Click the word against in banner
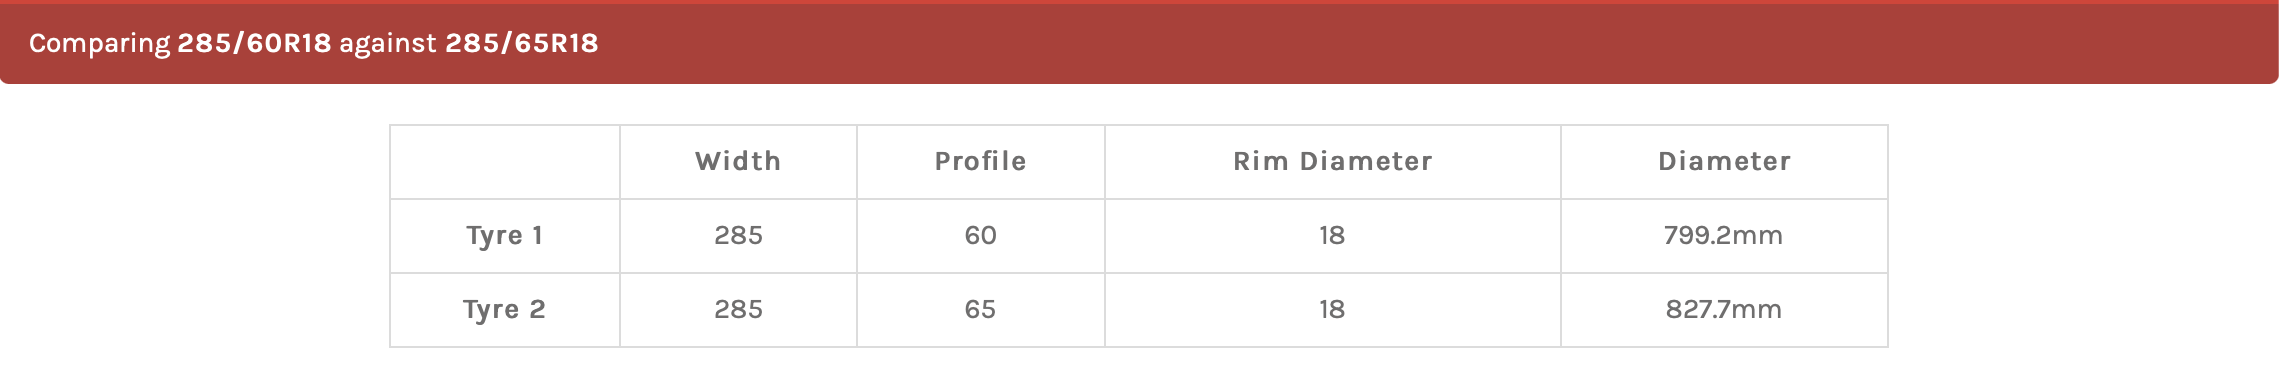This screenshot has height=382, width=2284. (x=388, y=44)
